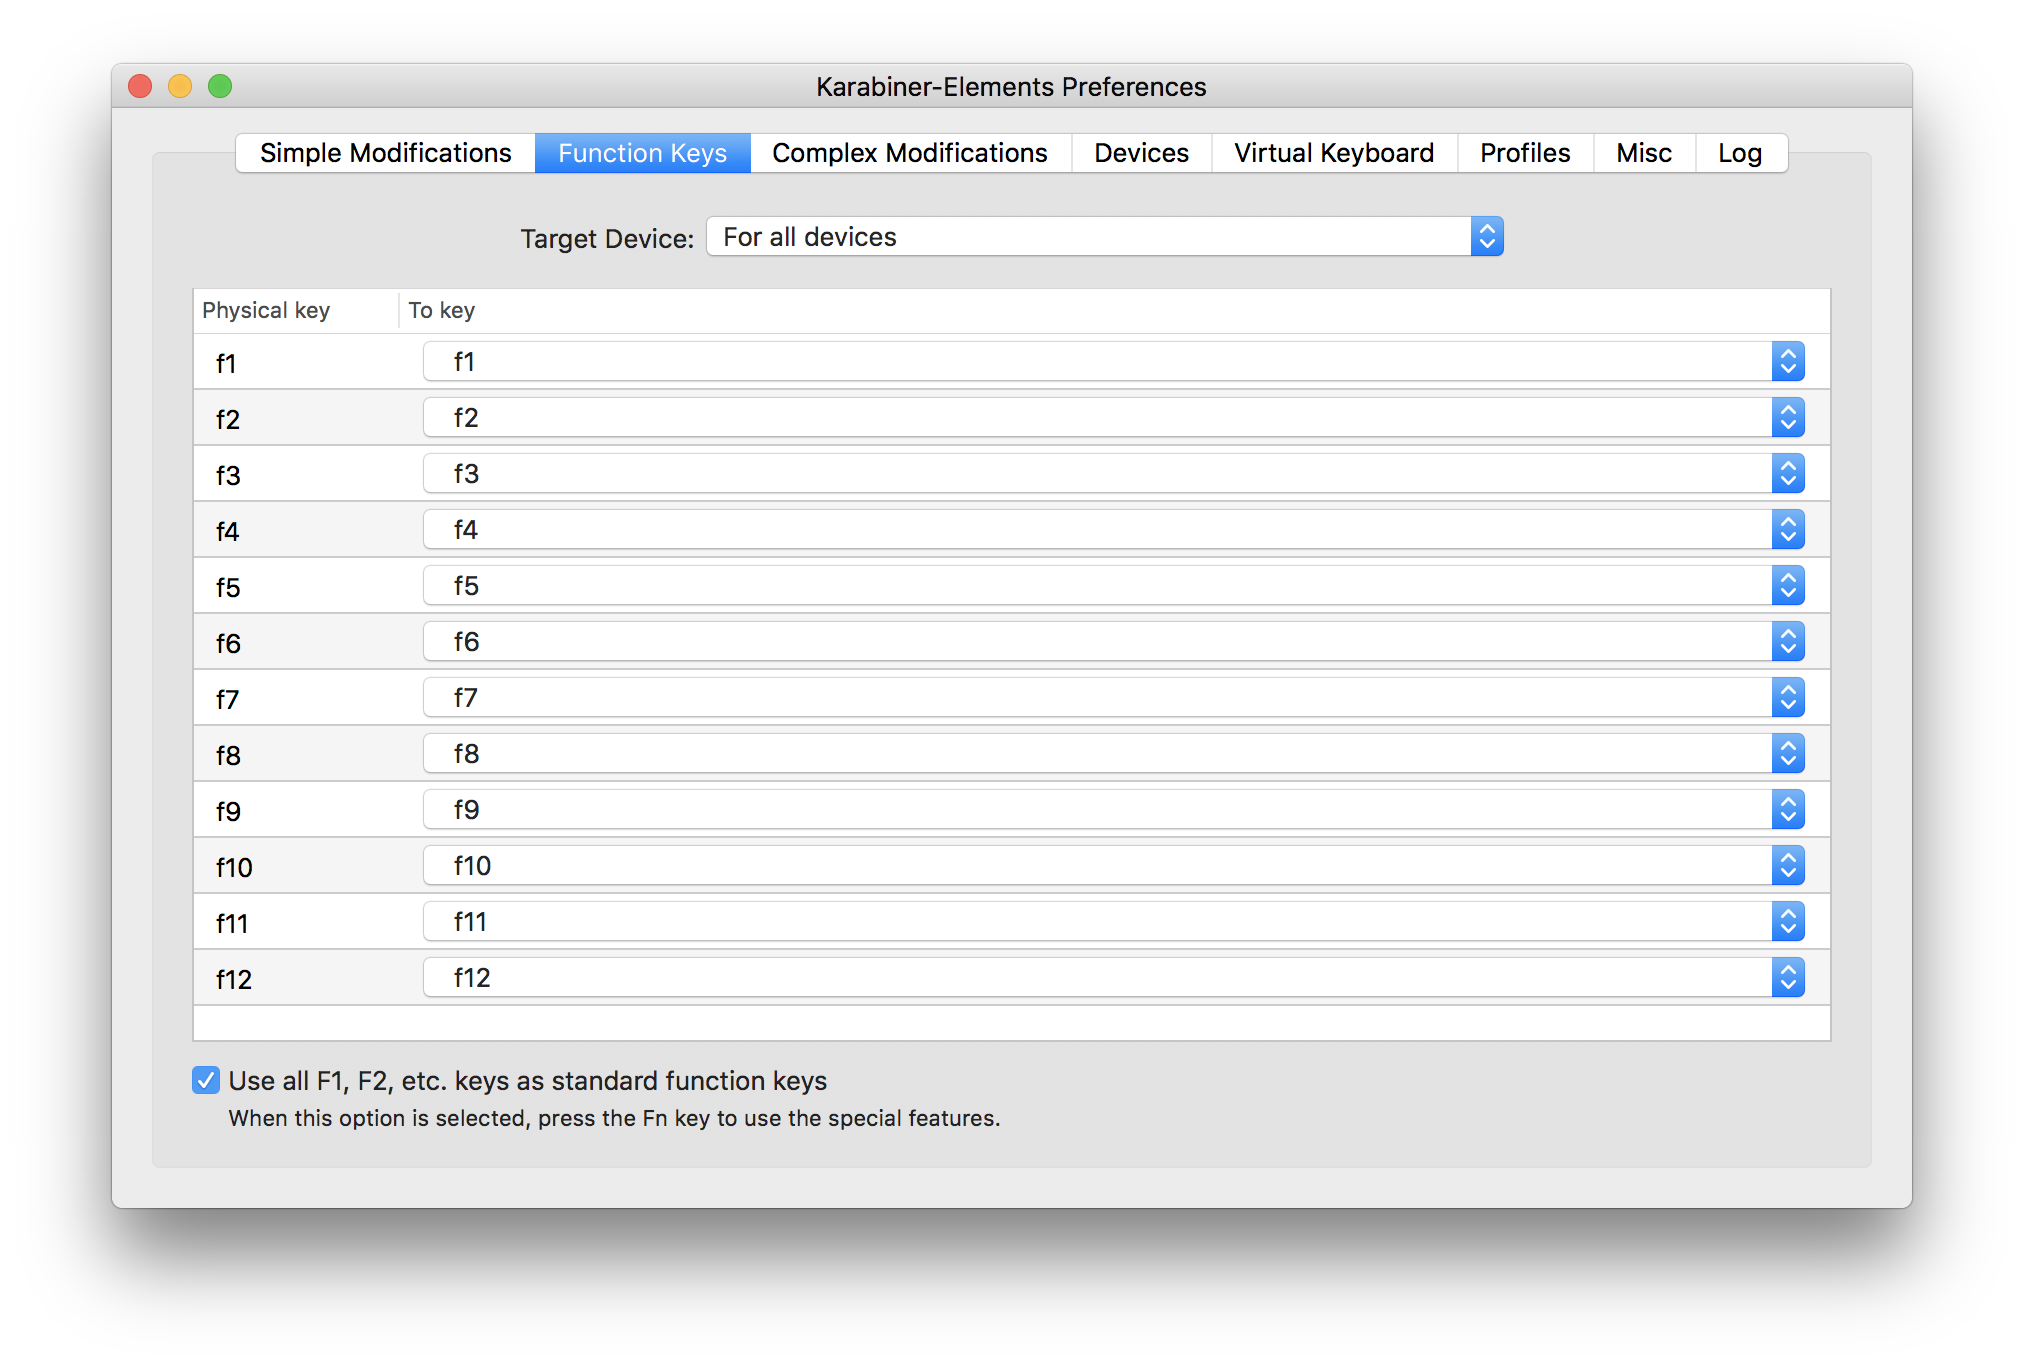View the Log tab
2024x1368 pixels.
click(1739, 152)
